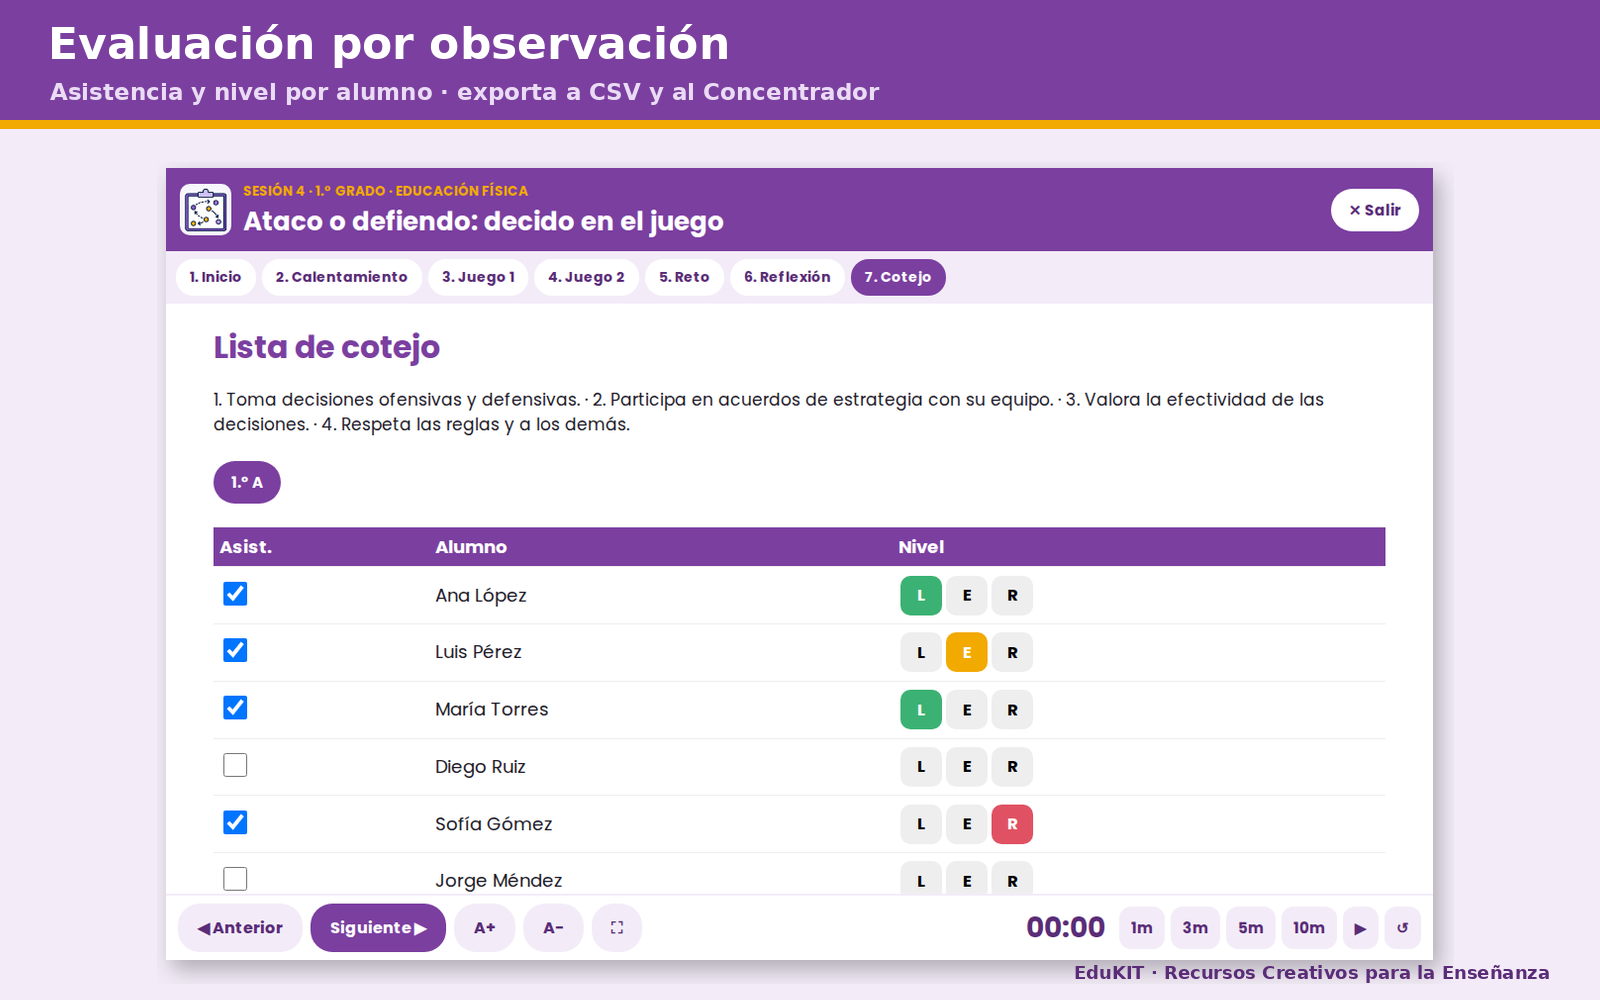Set Diego Ruiz level to E
Image resolution: width=1600 pixels, height=1000 pixels.
click(x=967, y=767)
